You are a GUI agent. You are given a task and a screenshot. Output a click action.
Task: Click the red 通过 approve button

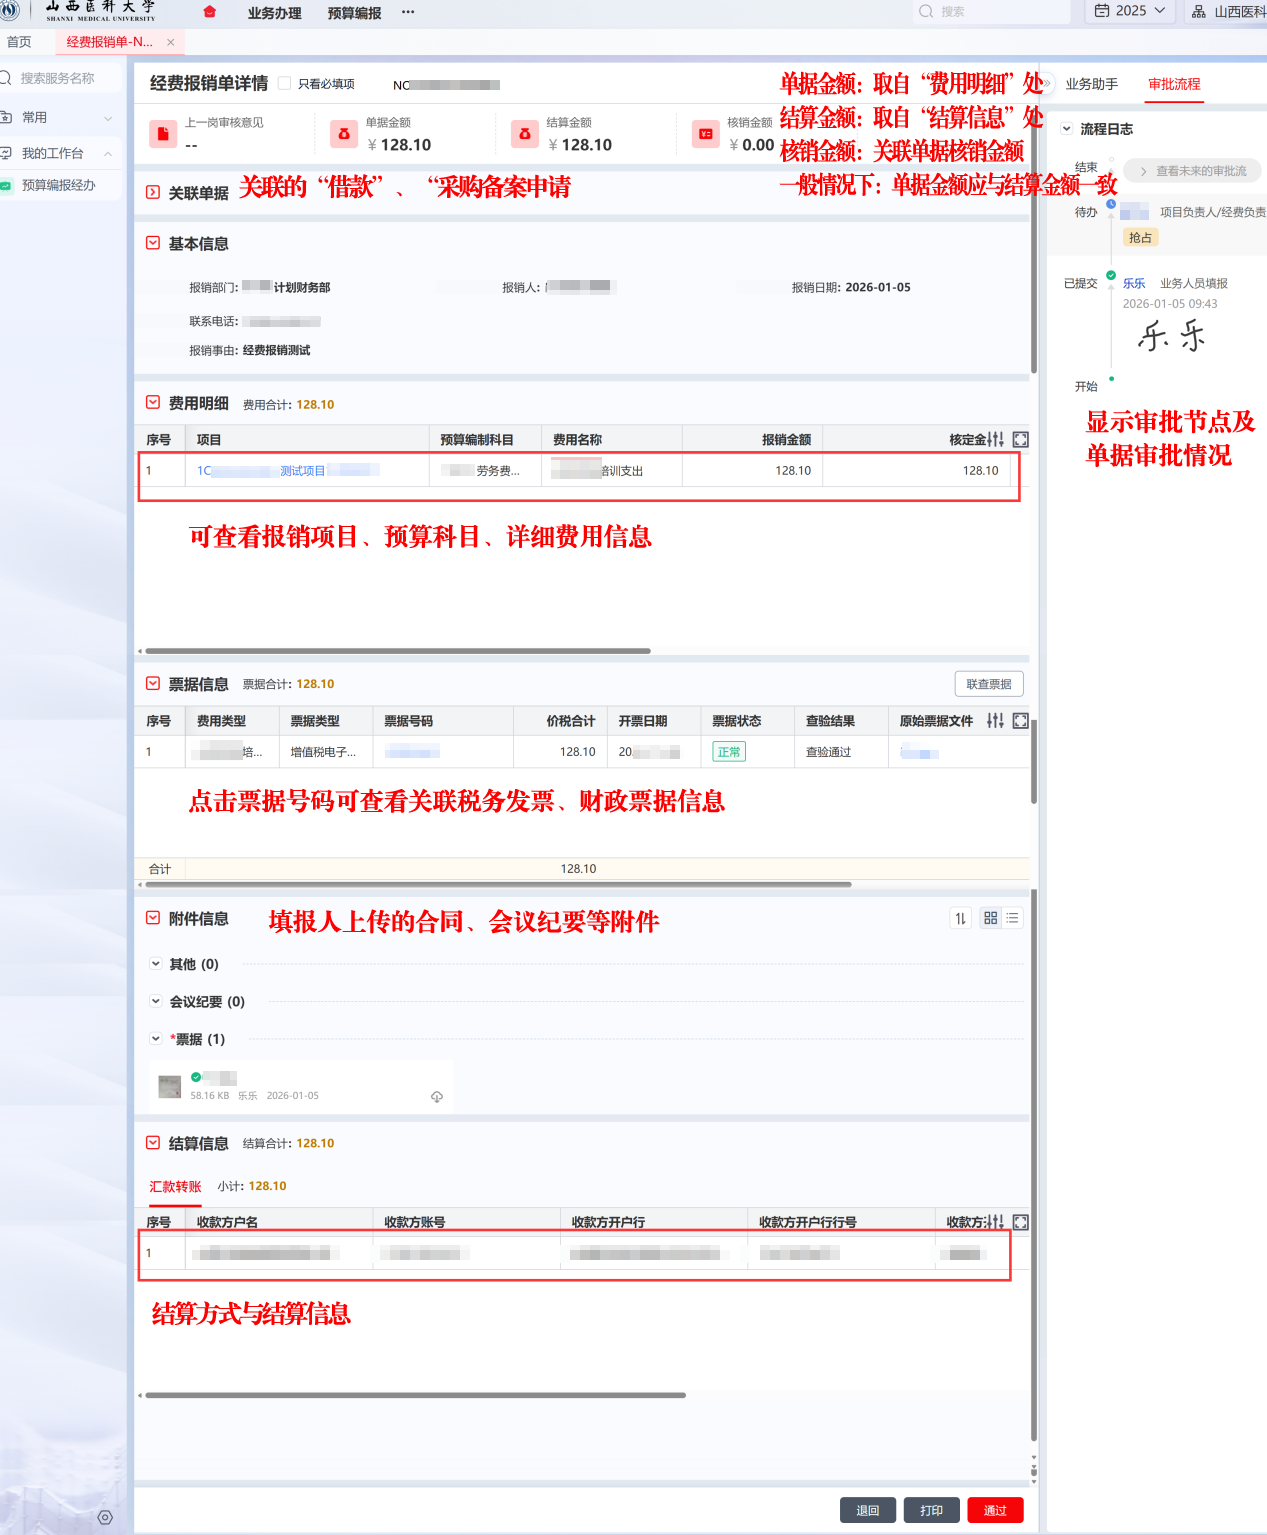click(x=994, y=1510)
